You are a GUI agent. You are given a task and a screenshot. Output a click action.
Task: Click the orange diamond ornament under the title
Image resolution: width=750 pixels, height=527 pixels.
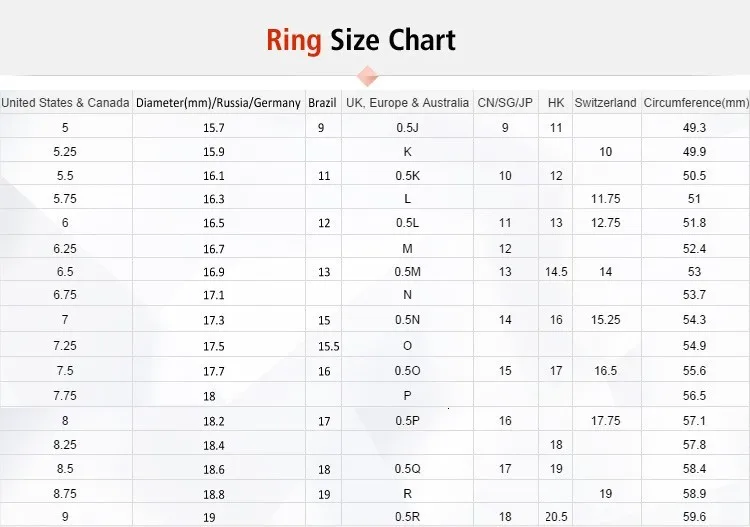[367, 76]
